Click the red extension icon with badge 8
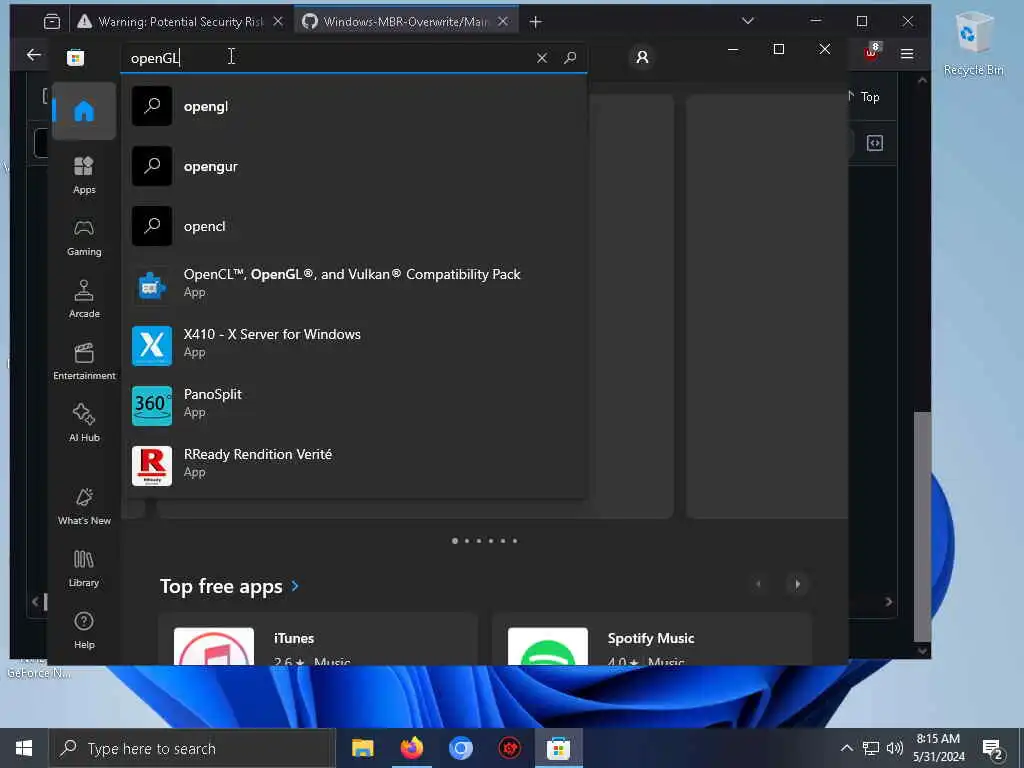Image resolution: width=1024 pixels, height=768 pixels. tap(872, 52)
